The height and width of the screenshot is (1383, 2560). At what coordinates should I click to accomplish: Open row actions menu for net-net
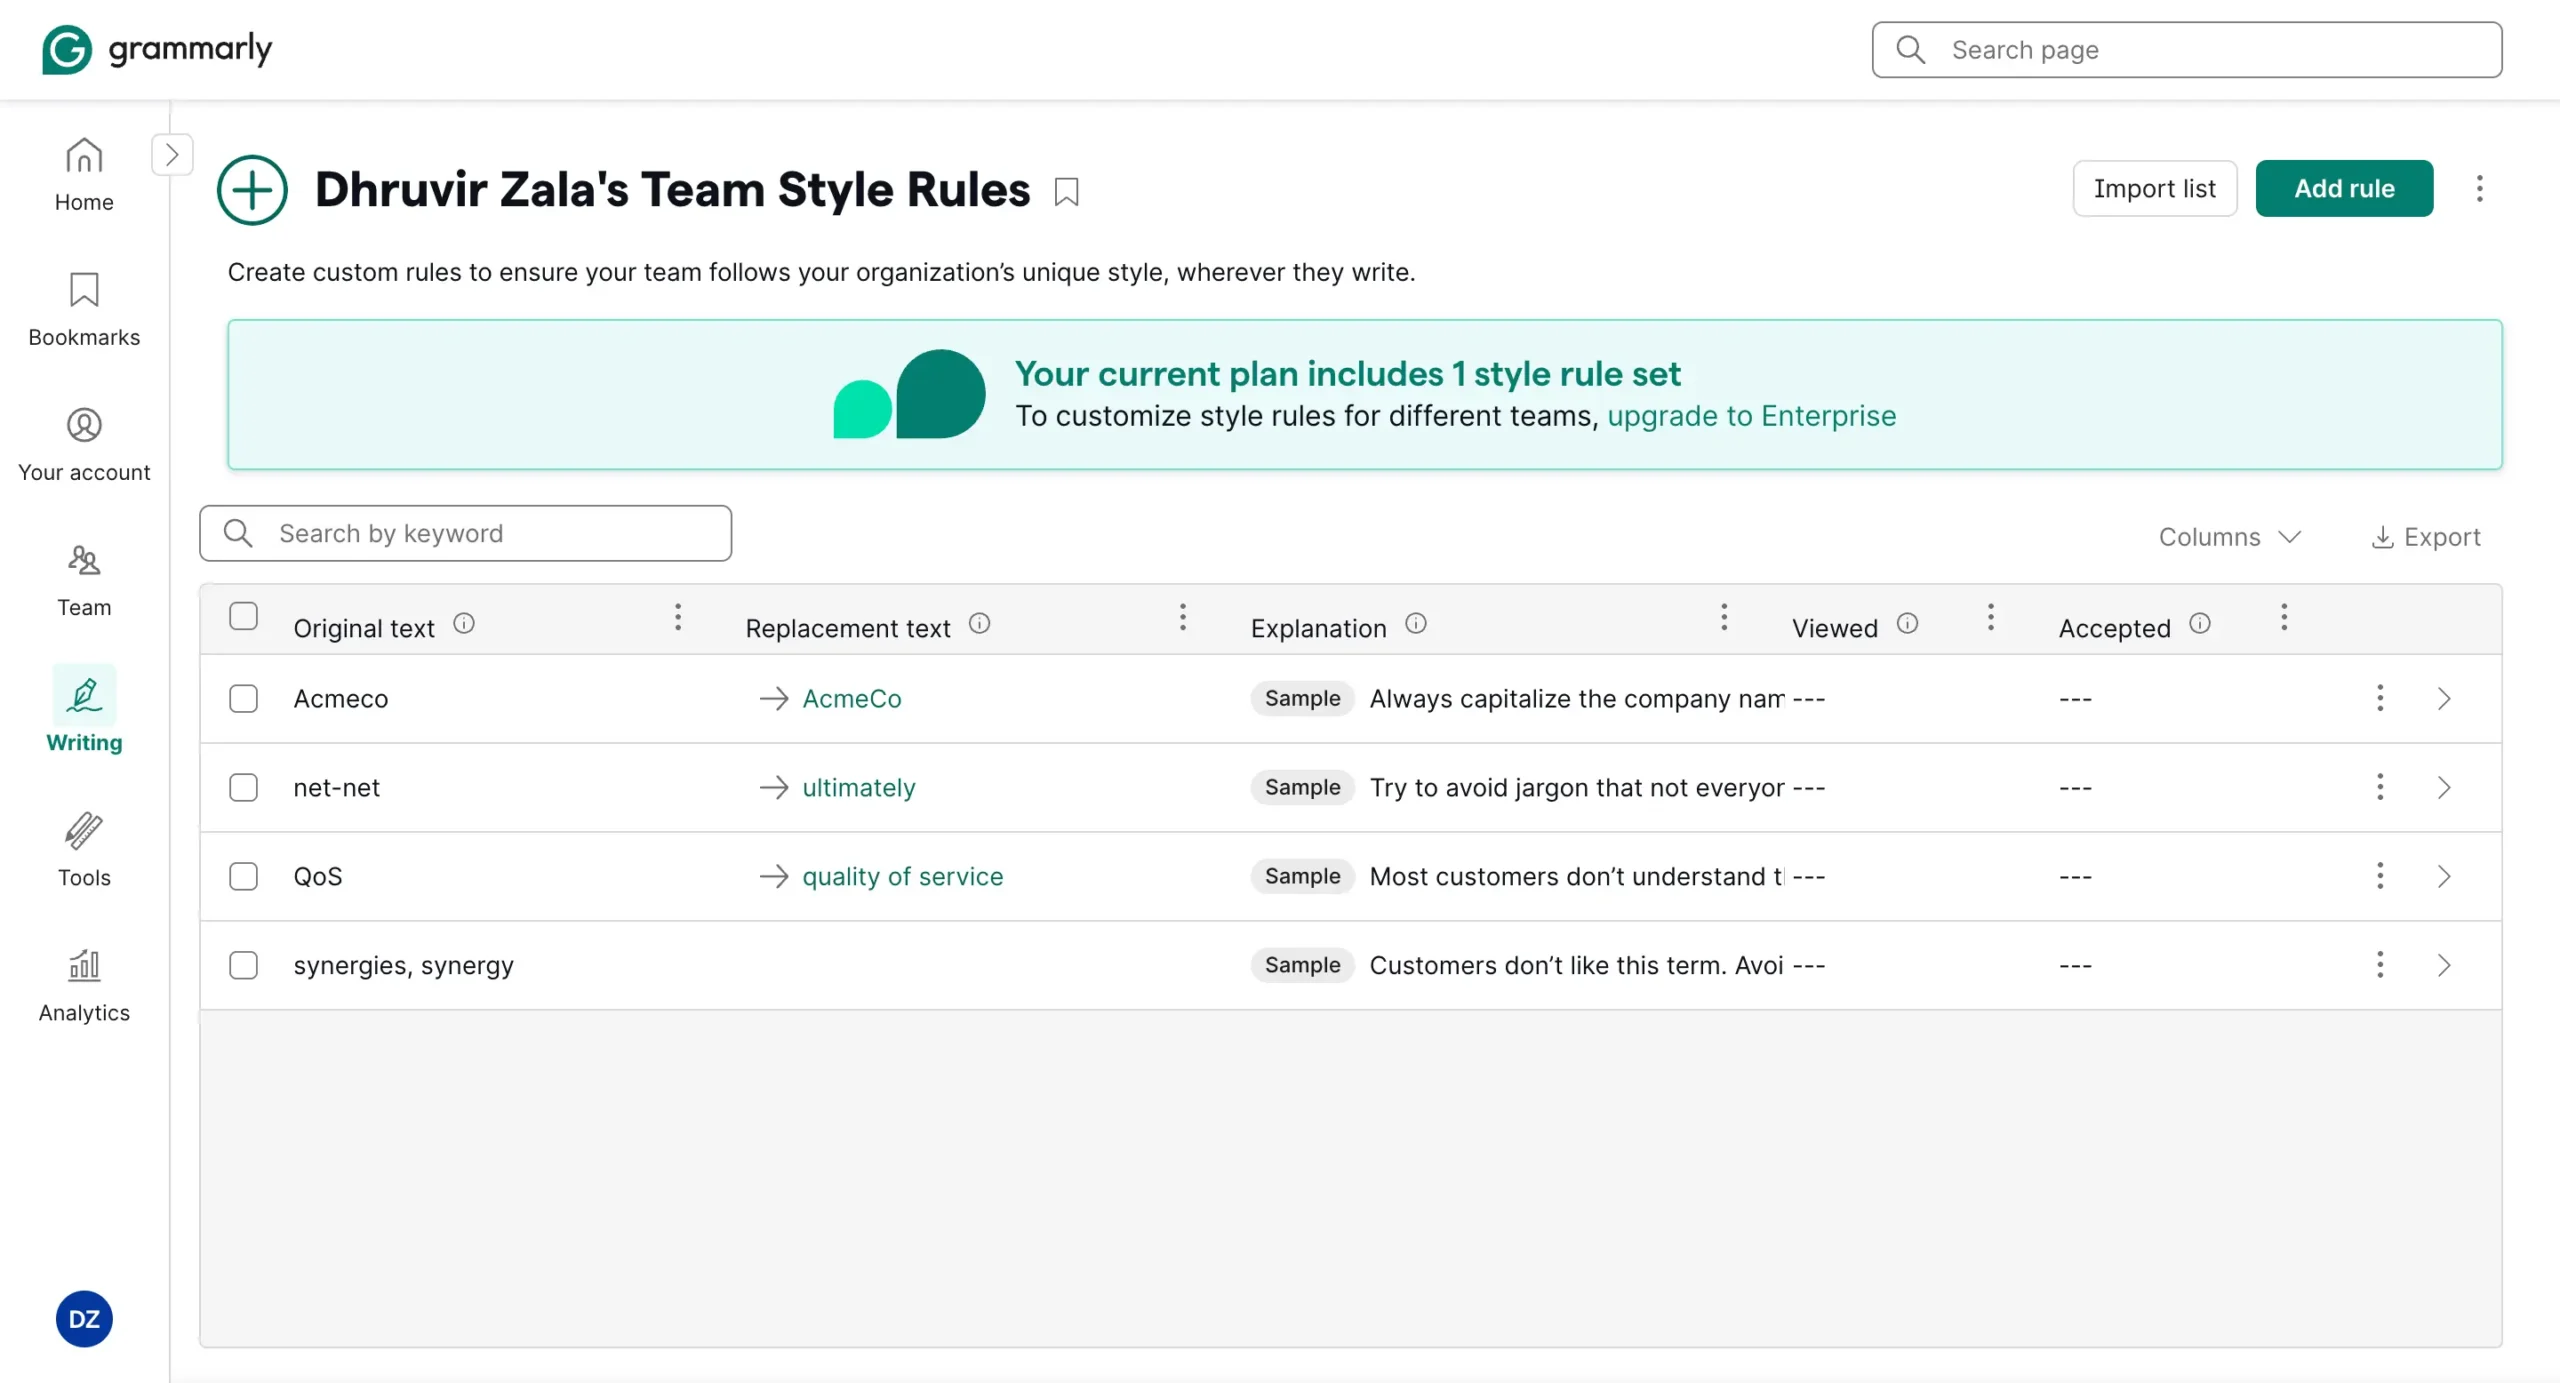tap(2380, 787)
